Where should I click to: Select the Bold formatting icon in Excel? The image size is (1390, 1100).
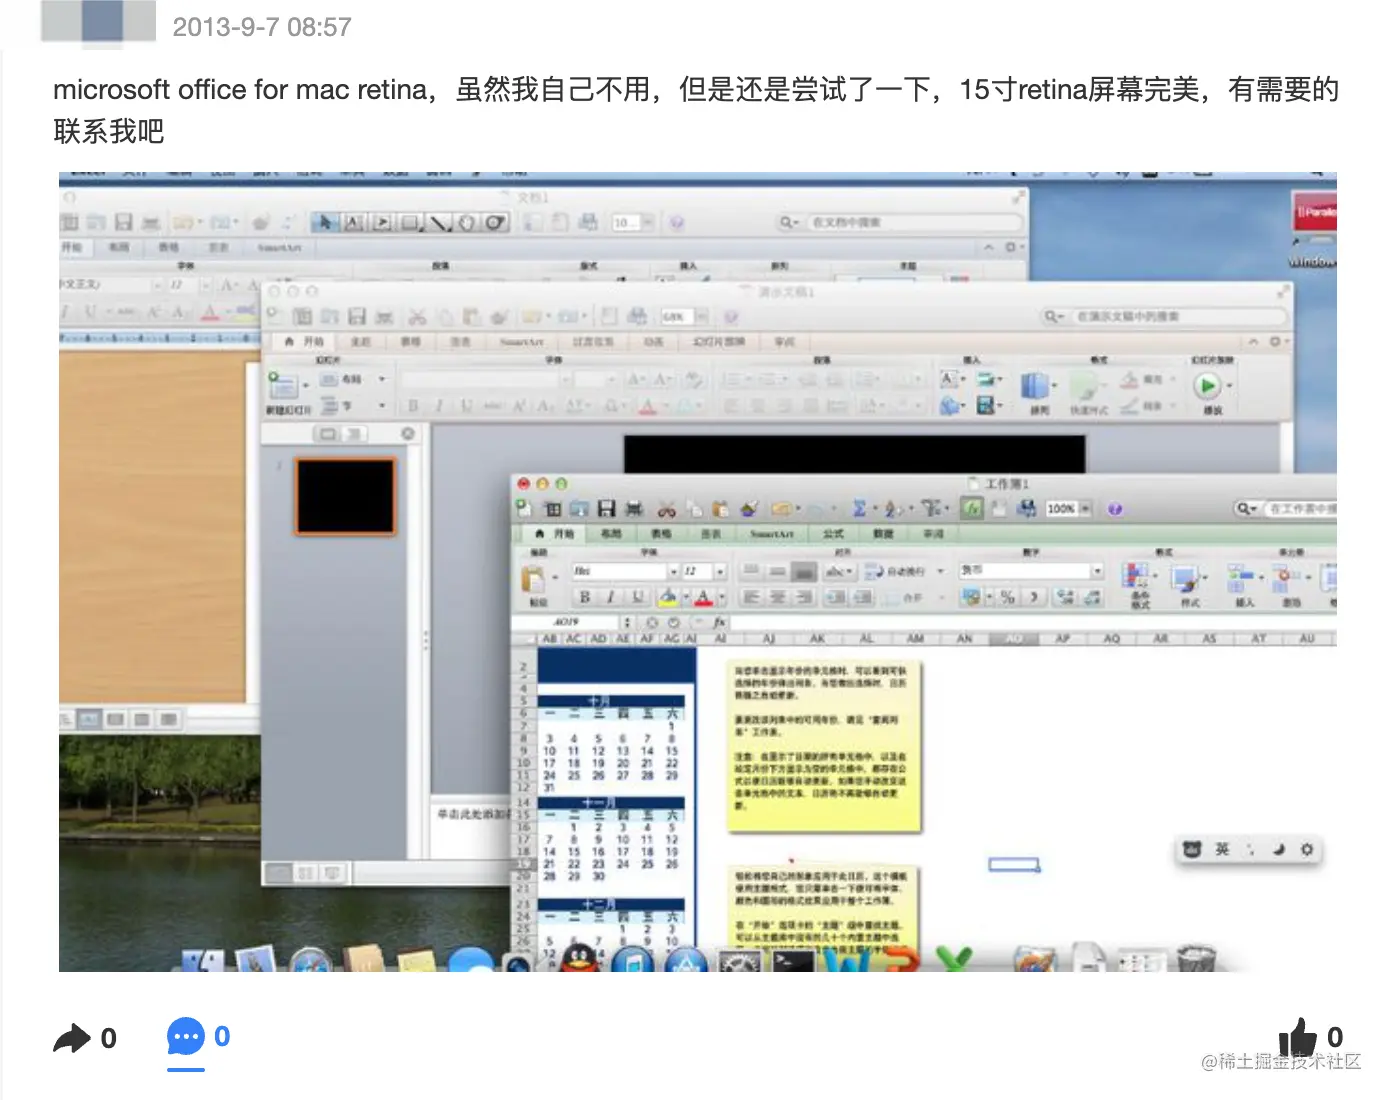(585, 598)
